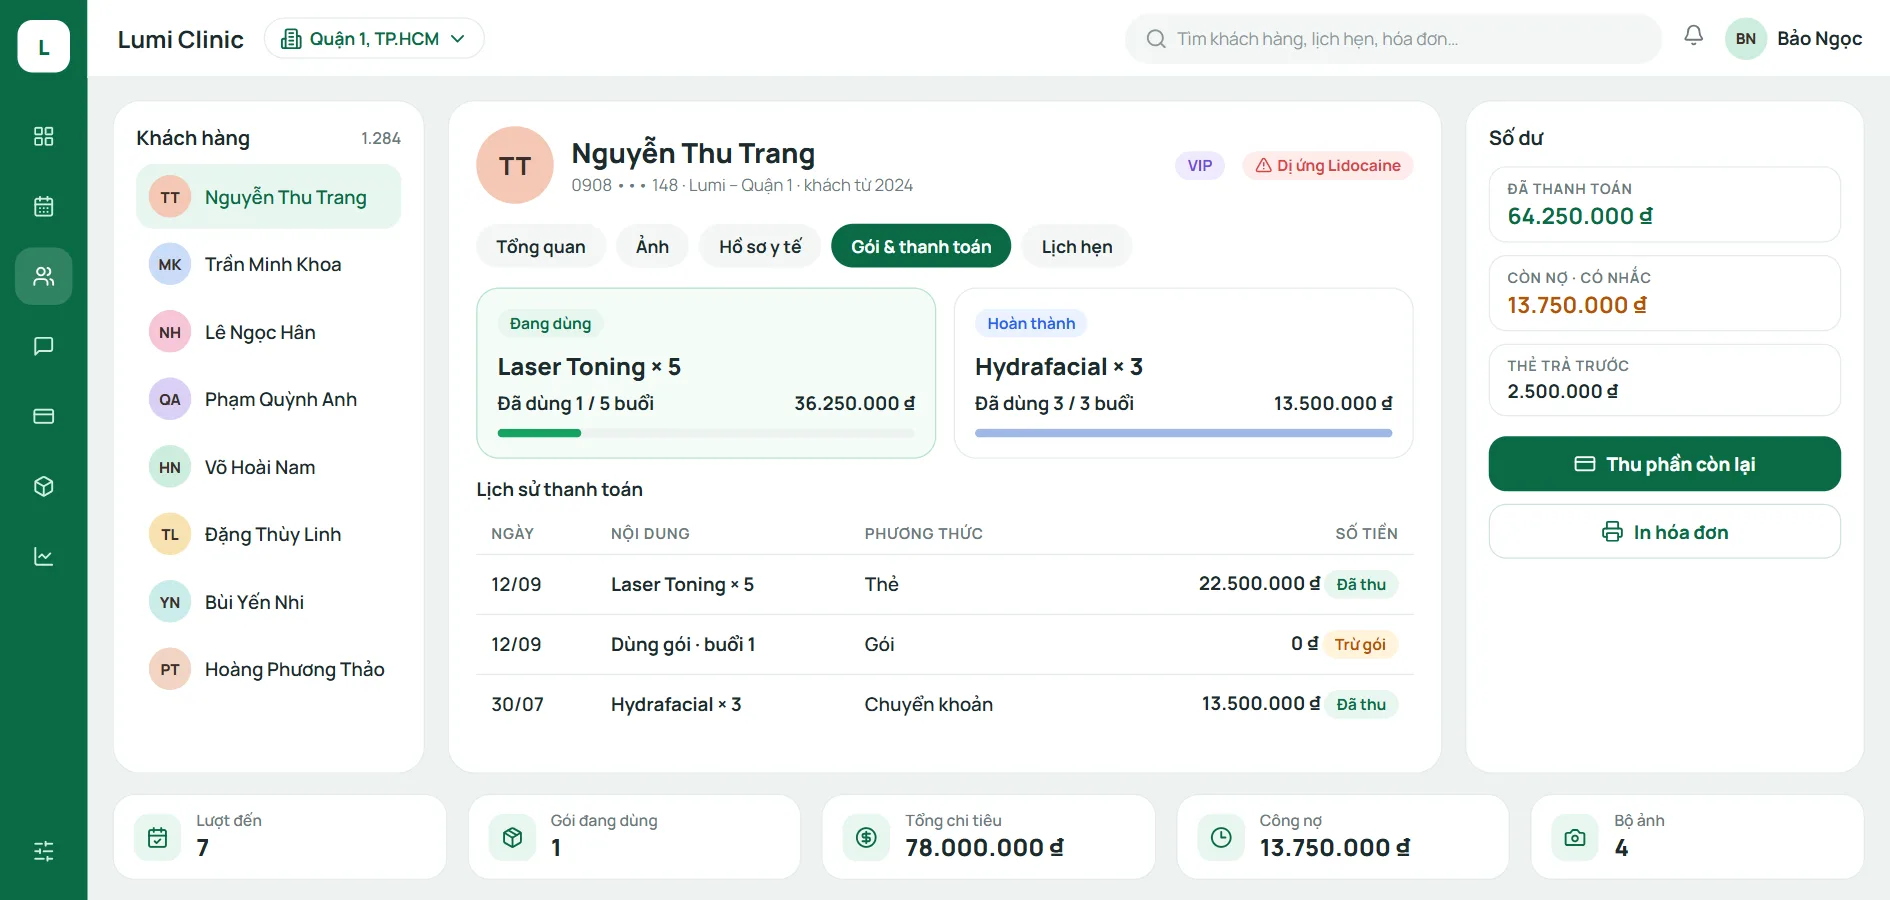
Task: Select the Hydrafacial × 3 package card
Action: (x=1183, y=373)
